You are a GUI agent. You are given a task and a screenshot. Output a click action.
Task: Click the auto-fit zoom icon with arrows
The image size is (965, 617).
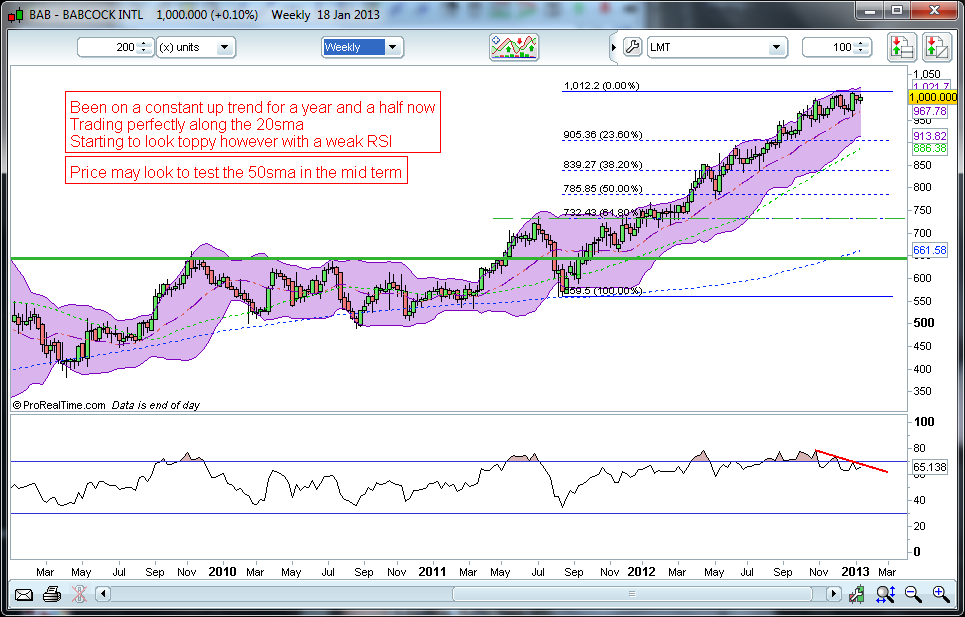coord(885,594)
